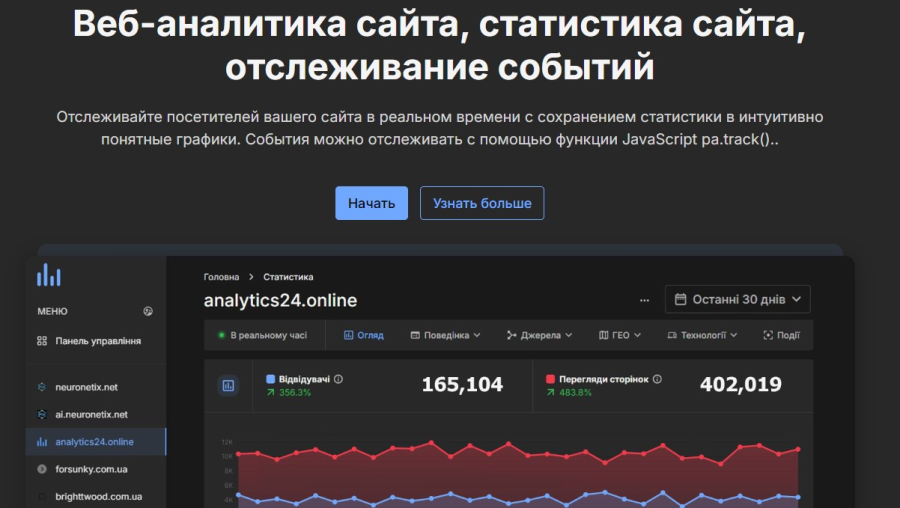Click the 165,104 visitors value
Viewport: 900px width, 508px height.
click(462, 385)
